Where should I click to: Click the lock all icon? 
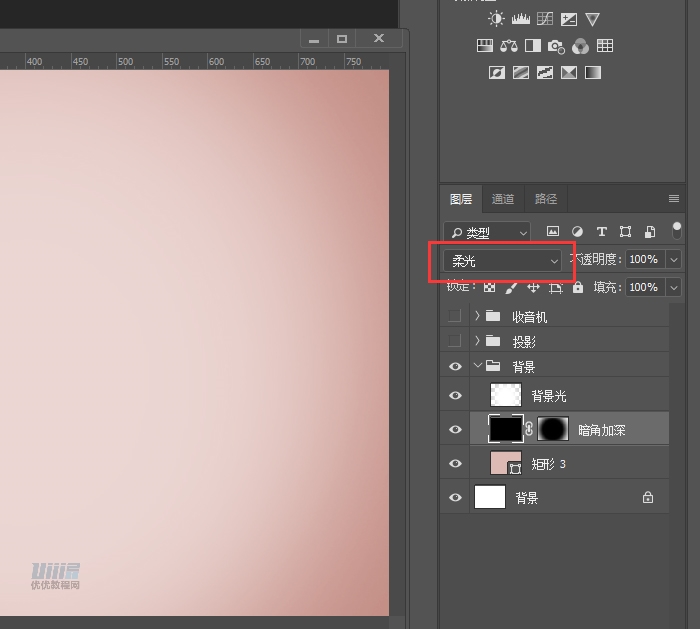coord(577,287)
